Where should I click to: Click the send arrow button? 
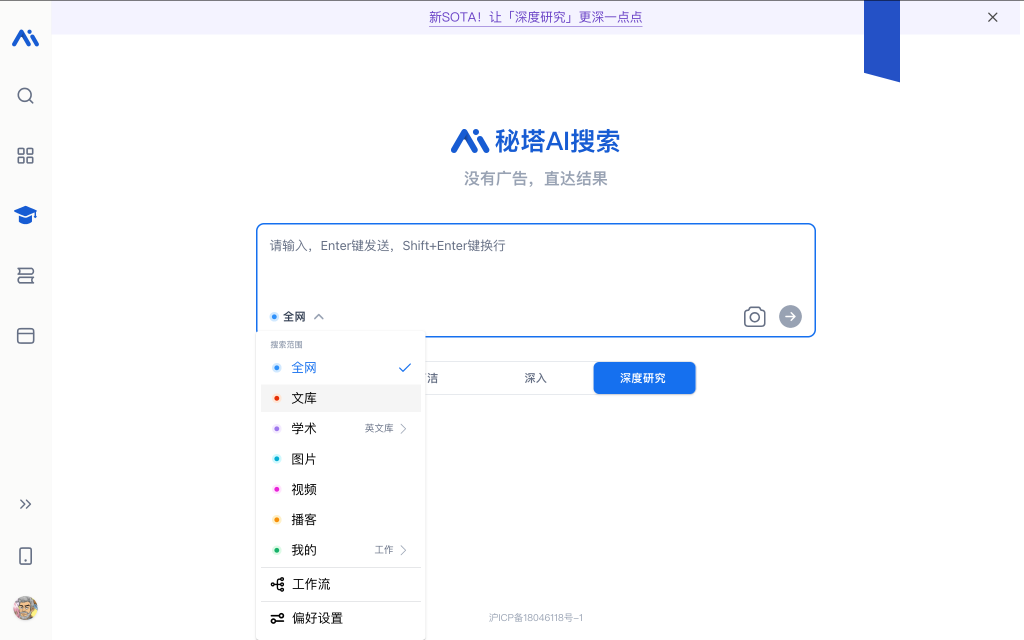[x=790, y=317]
